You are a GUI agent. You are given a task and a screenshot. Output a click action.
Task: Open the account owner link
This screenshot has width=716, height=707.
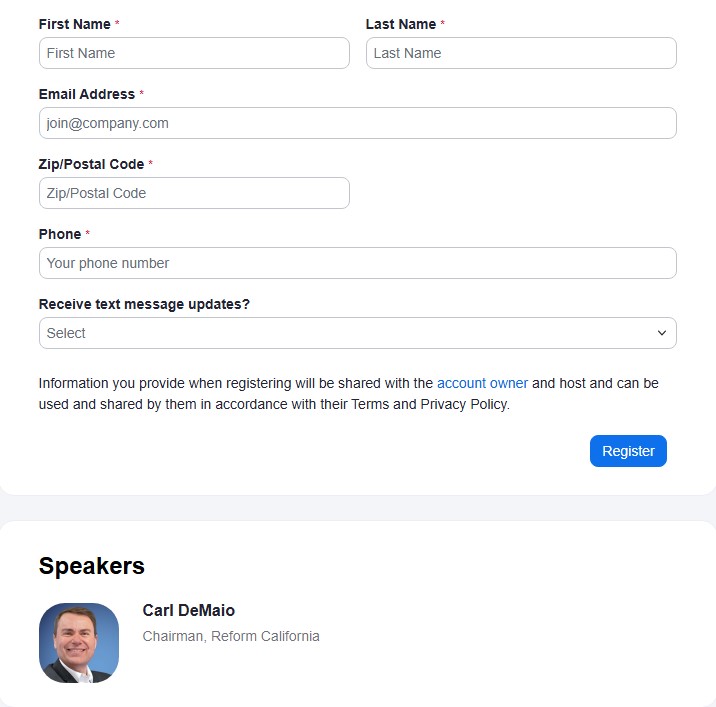482,383
